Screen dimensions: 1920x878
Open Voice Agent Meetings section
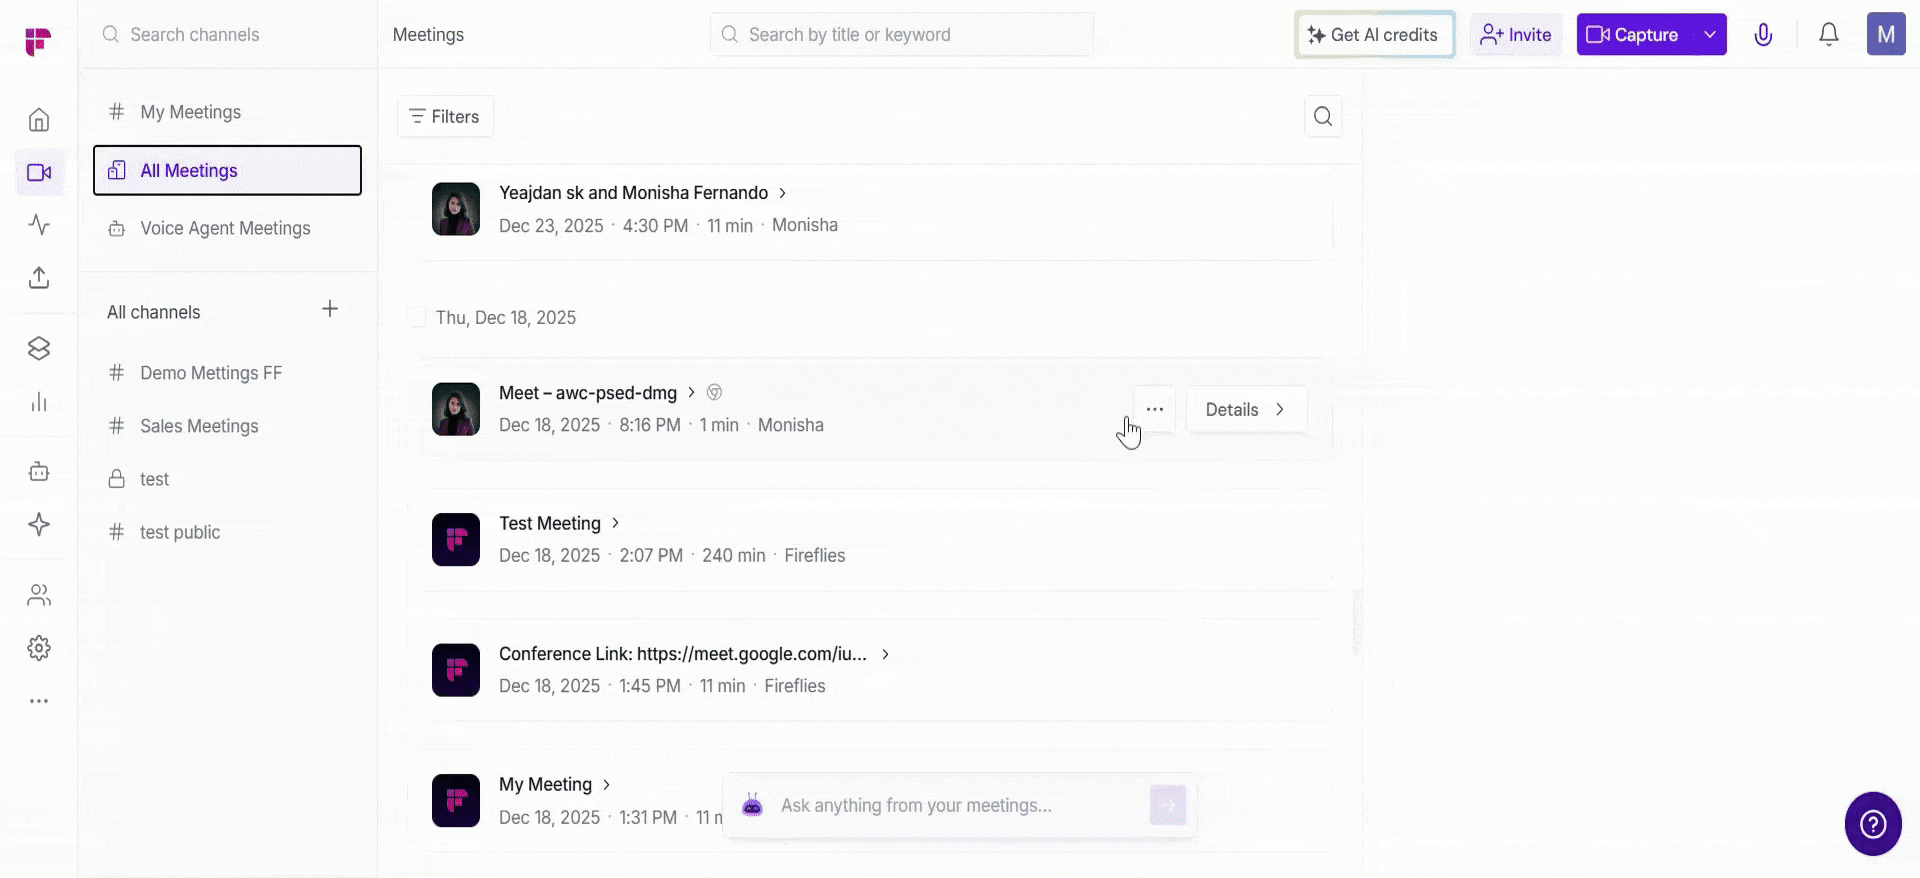click(225, 228)
